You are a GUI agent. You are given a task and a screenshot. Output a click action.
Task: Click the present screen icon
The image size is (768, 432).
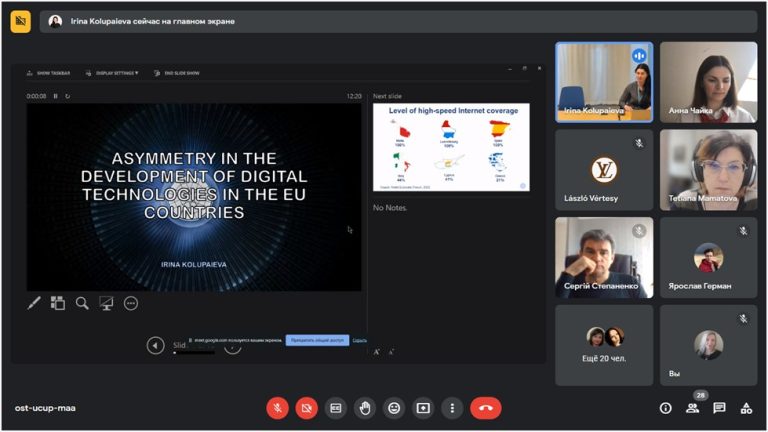(x=423, y=408)
